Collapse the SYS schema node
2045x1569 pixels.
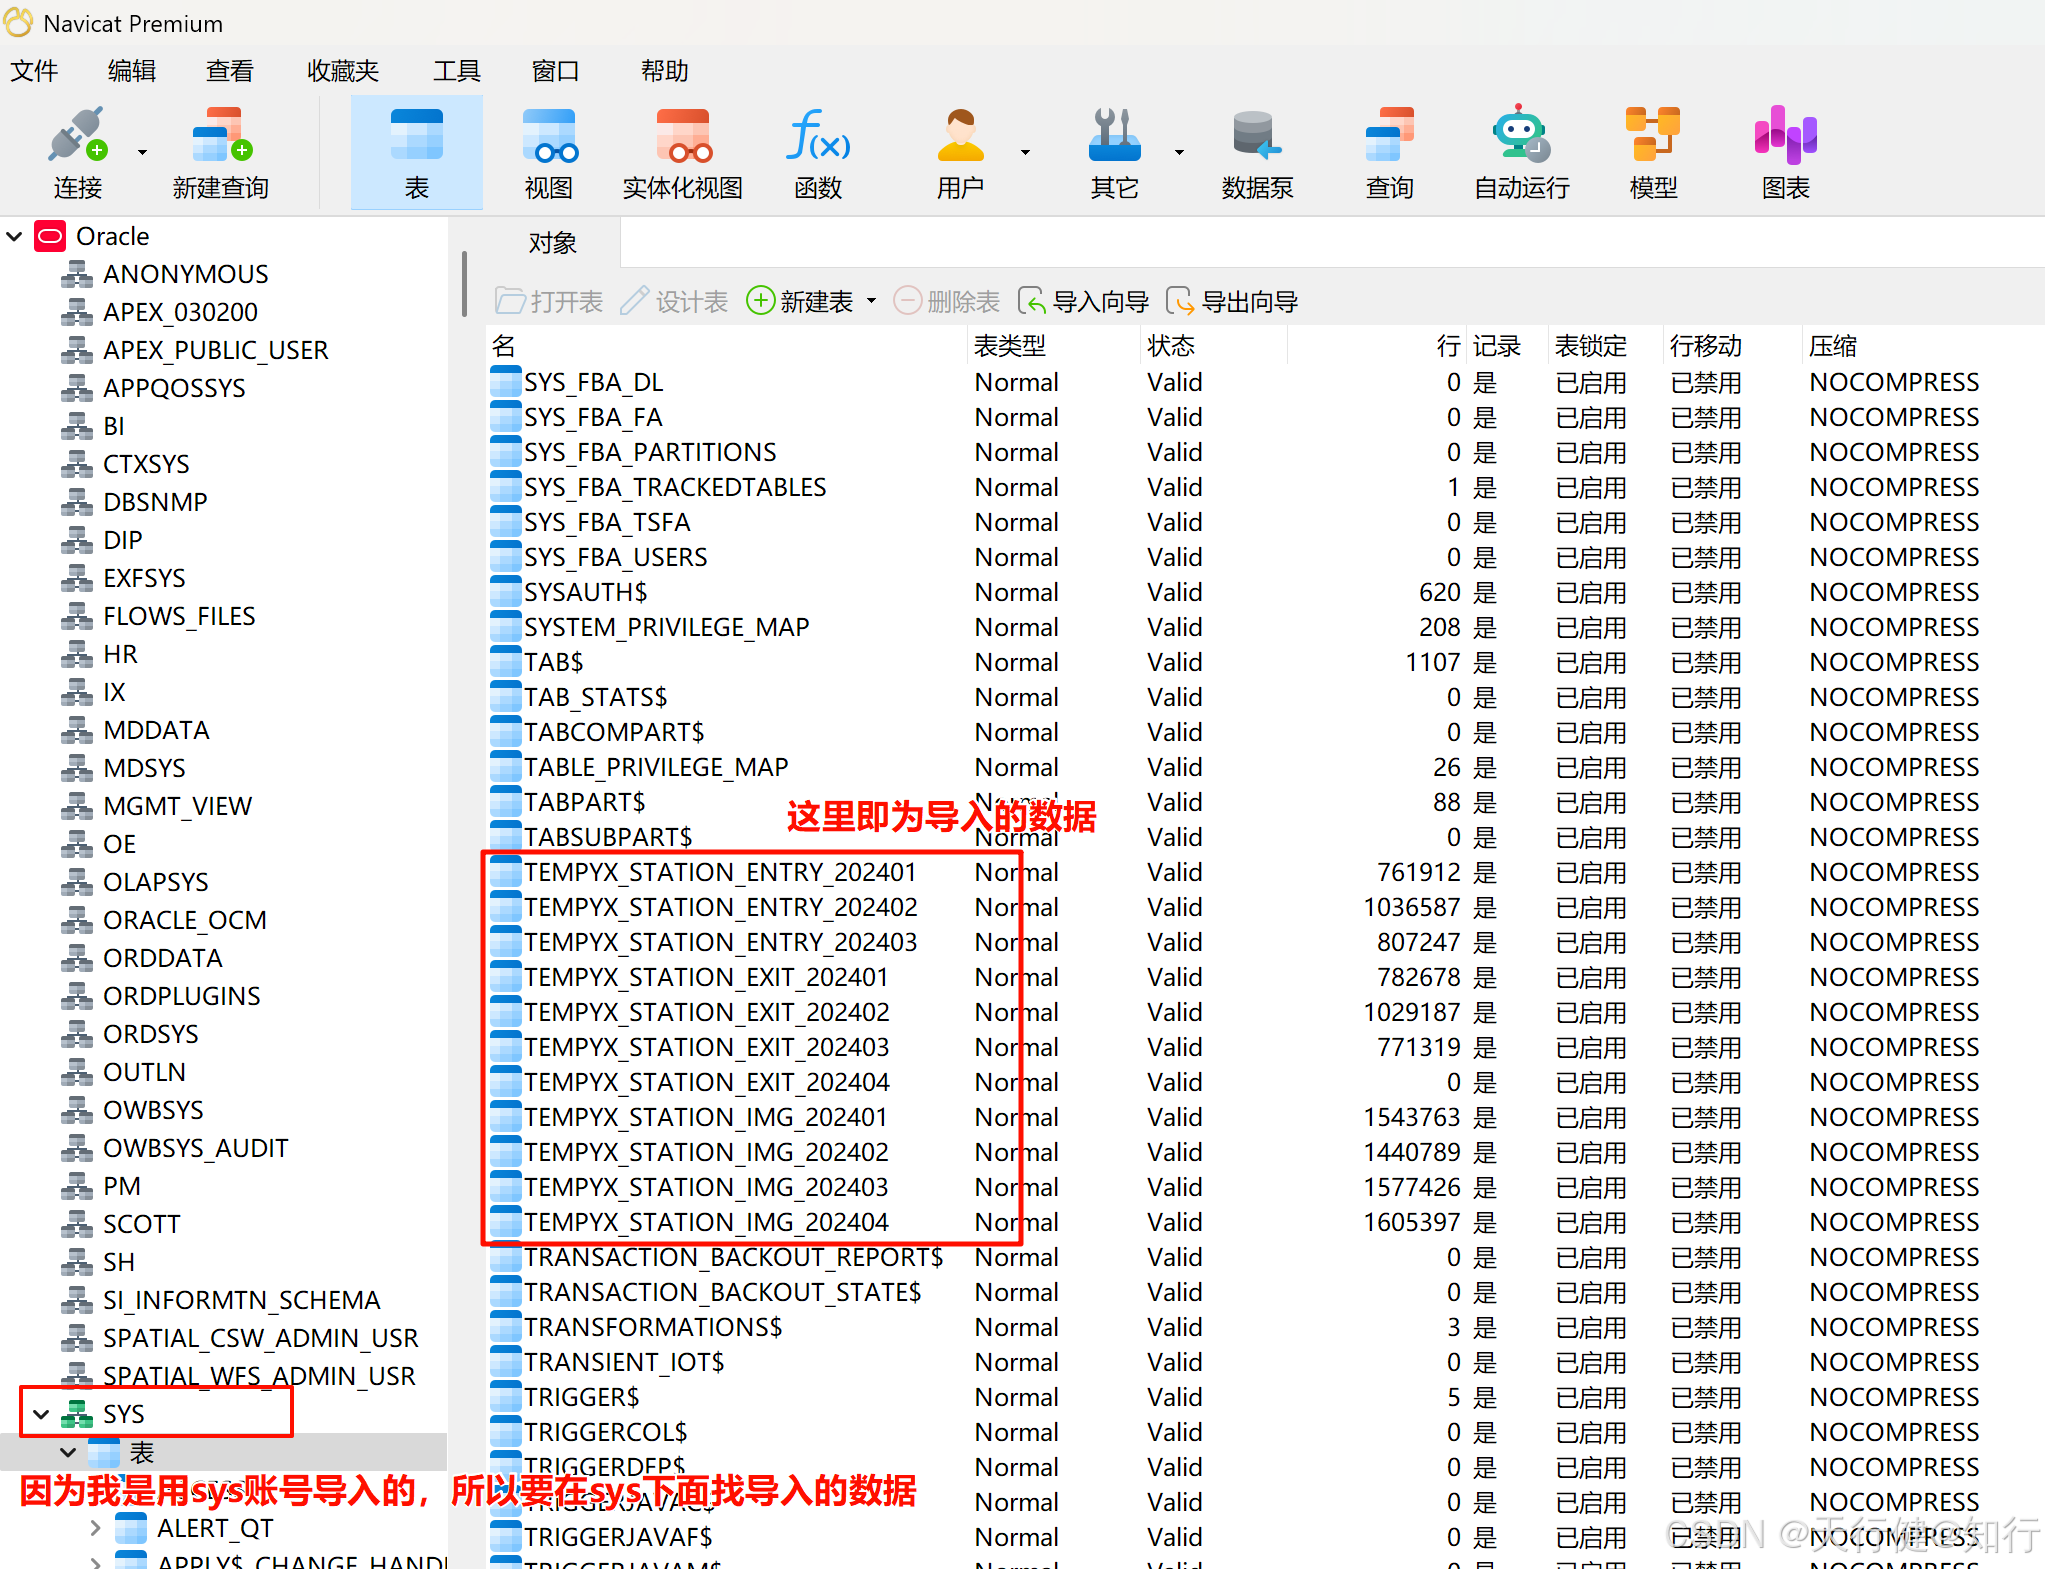(x=42, y=1414)
